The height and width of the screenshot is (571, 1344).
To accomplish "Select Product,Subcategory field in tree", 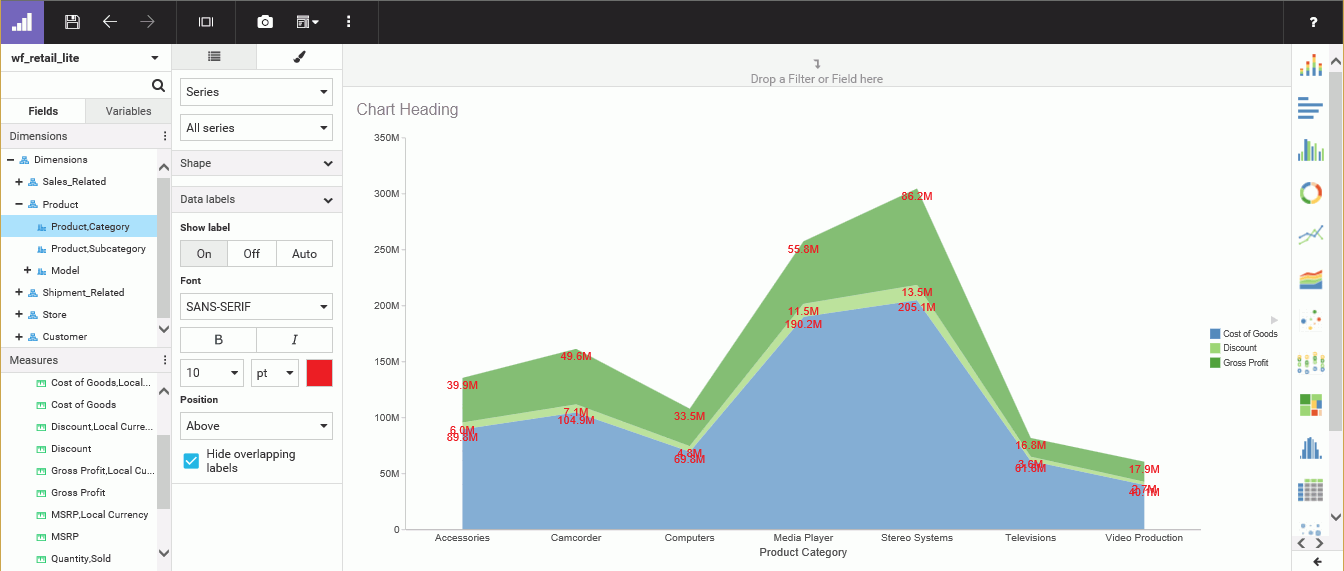I will (x=98, y=249).
